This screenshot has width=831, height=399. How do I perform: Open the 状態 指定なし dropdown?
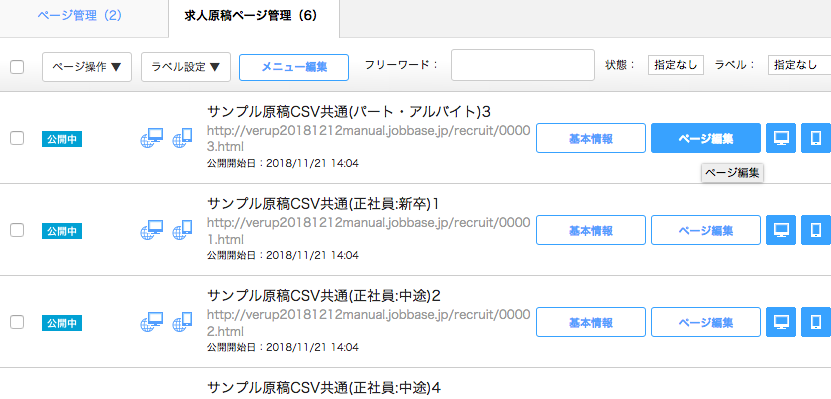(x=676, y=65)
